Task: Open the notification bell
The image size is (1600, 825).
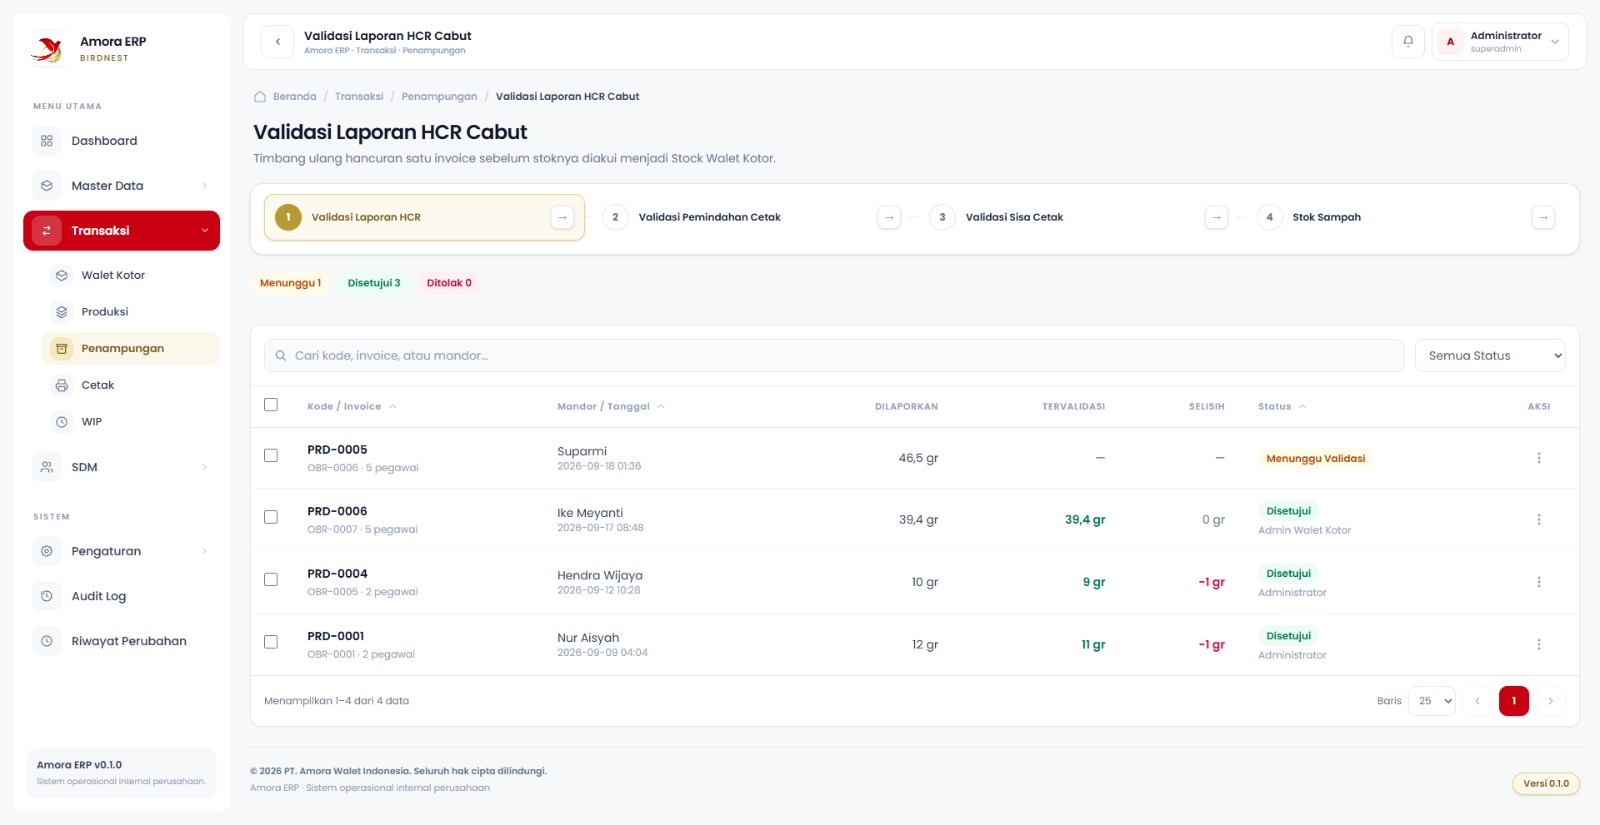Action: pos(1408,42)
